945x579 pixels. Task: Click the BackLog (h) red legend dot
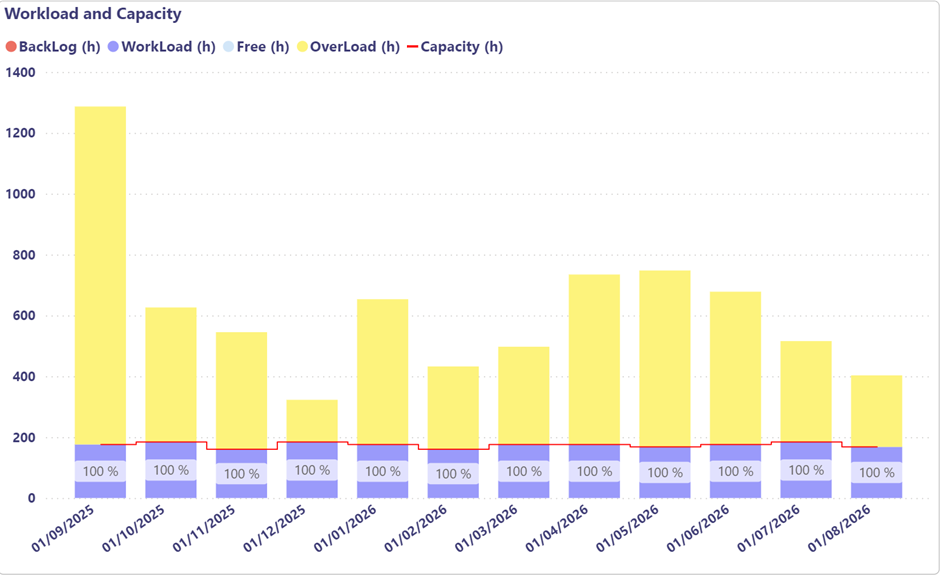coord(12,47)
